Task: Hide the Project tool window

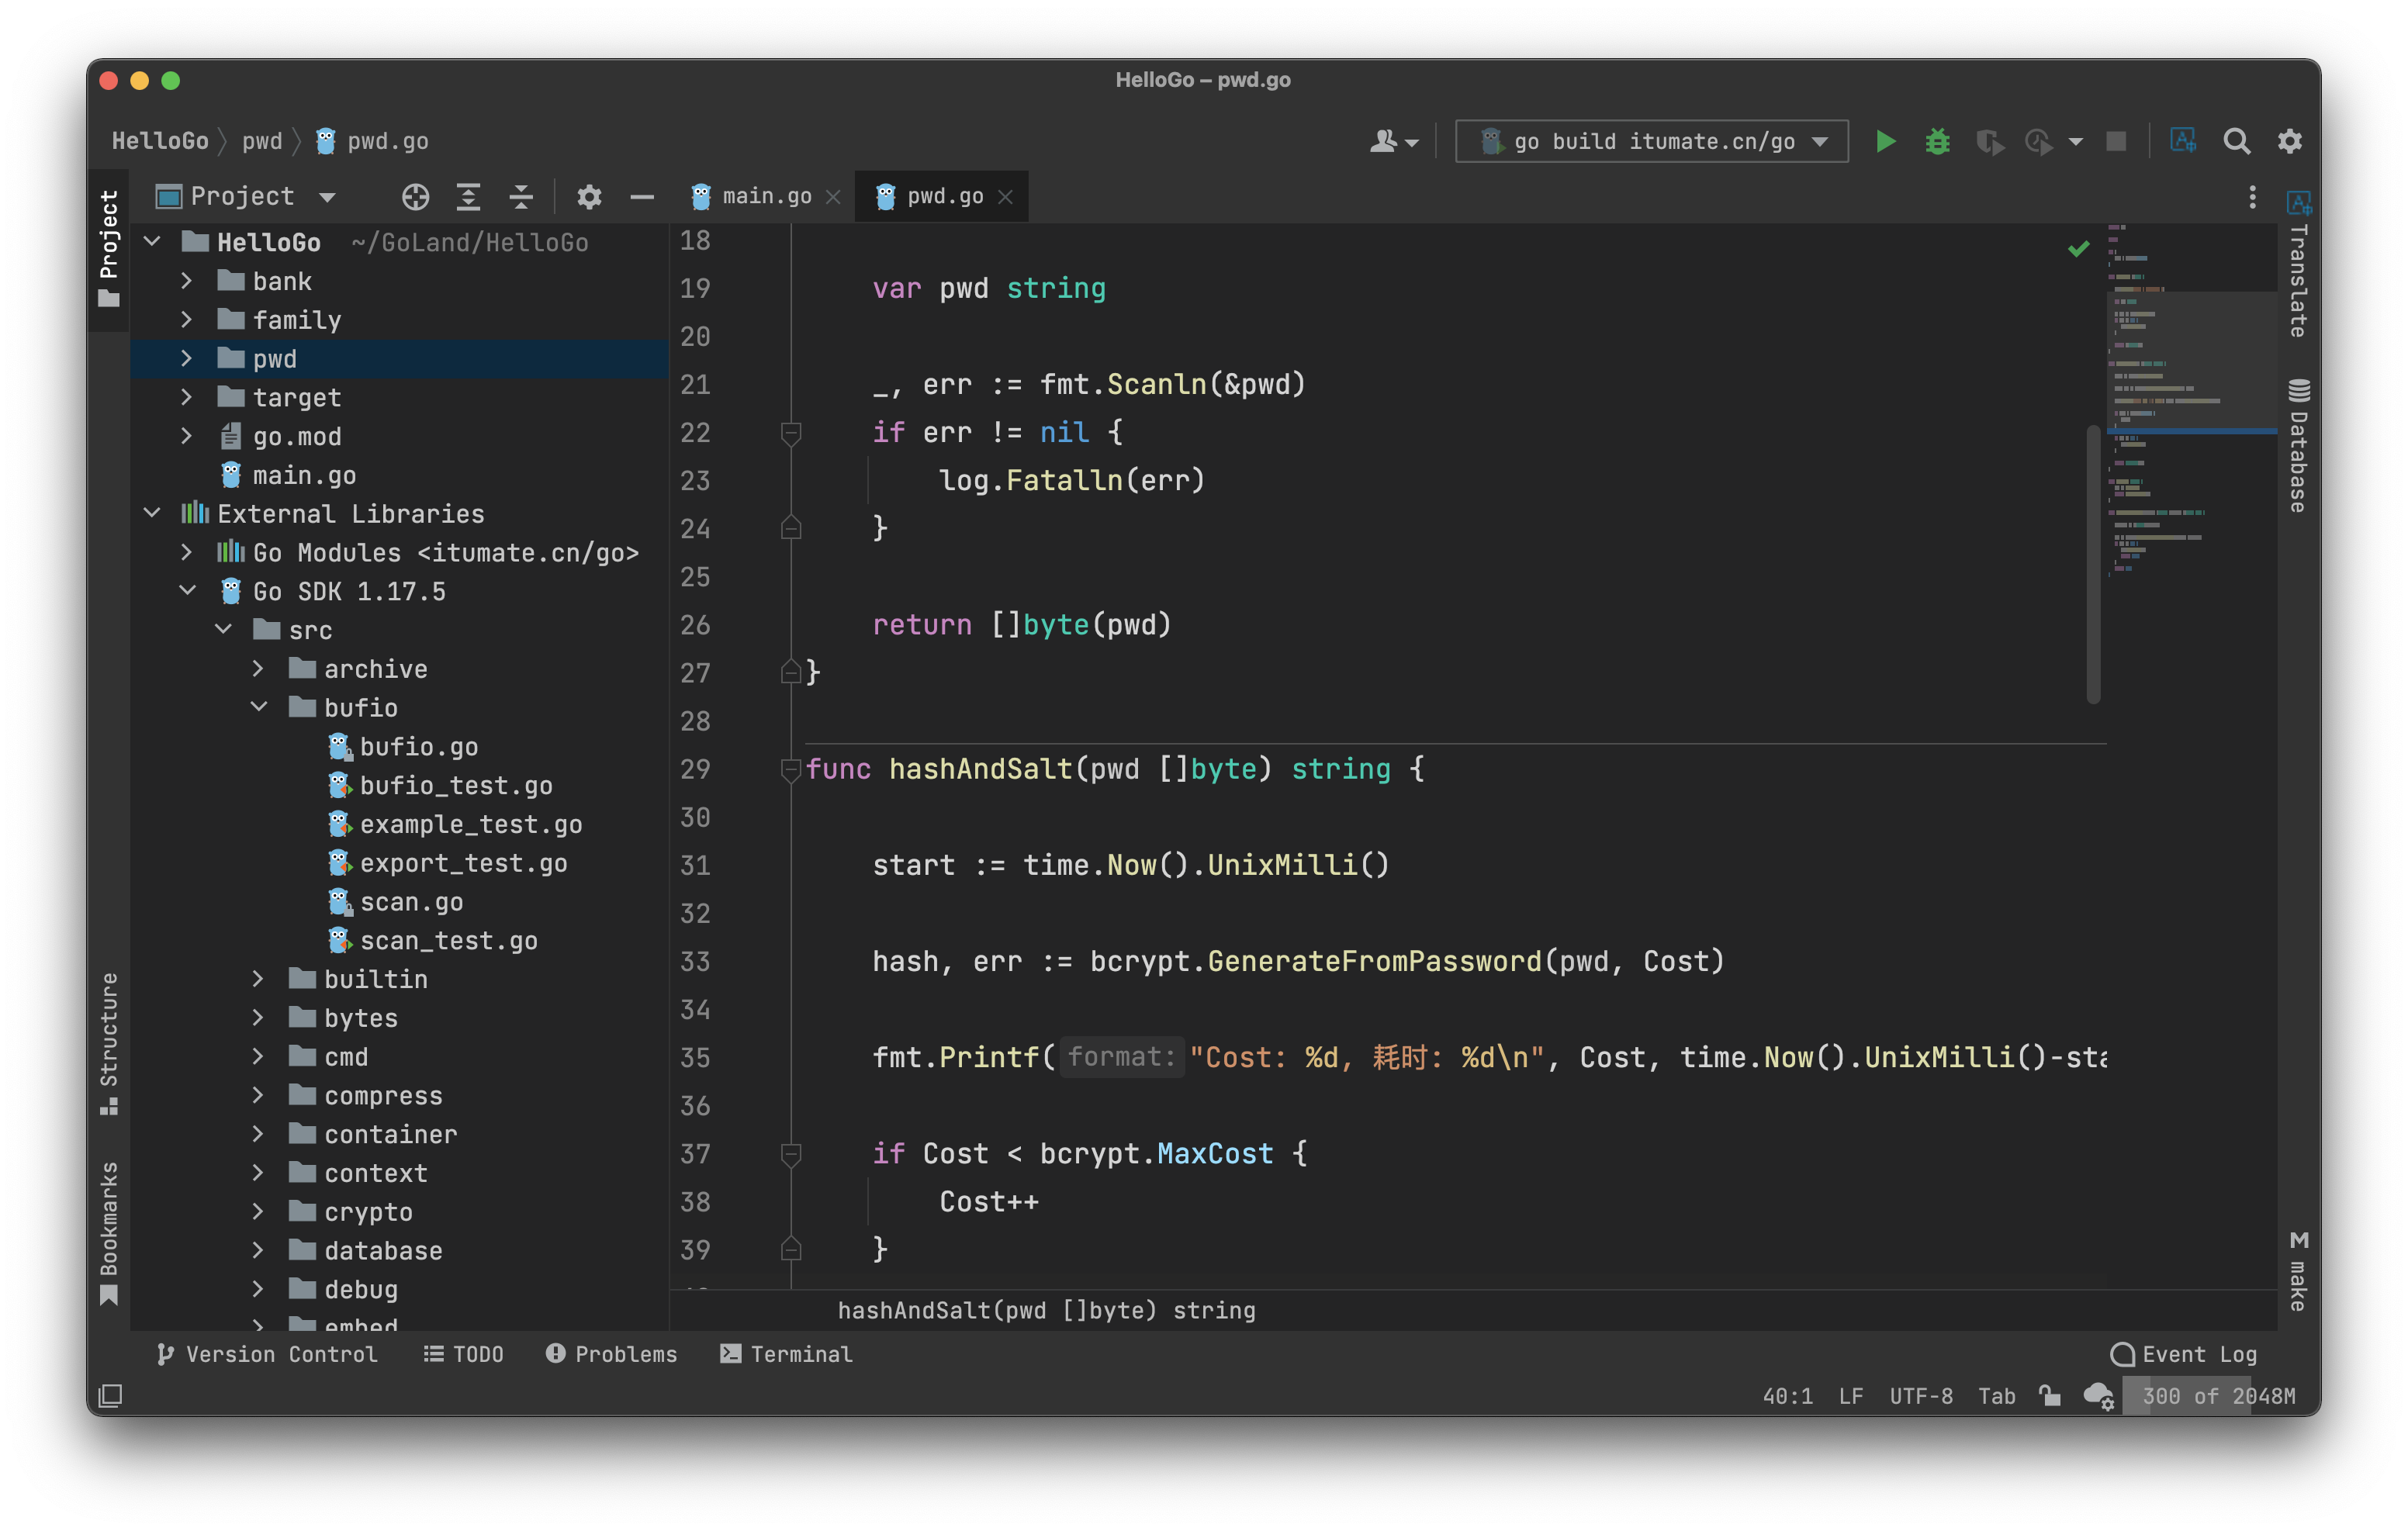Action: [642, 197]
